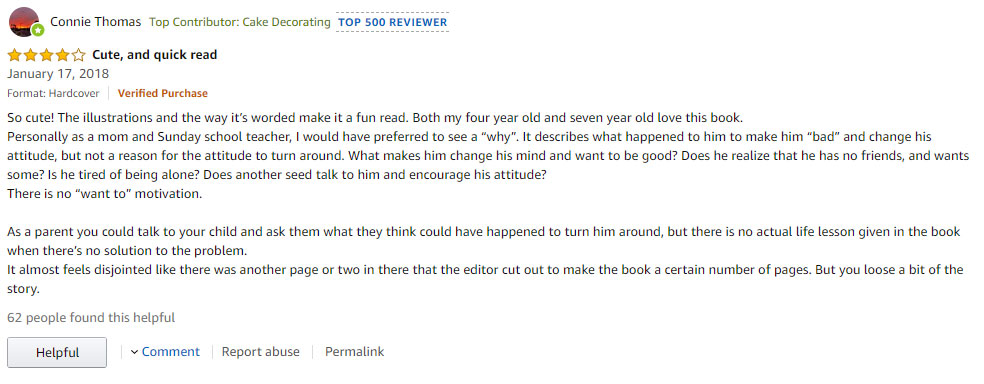
Task: Click the Verified Purchase label
Action: [x=163, y=93]
